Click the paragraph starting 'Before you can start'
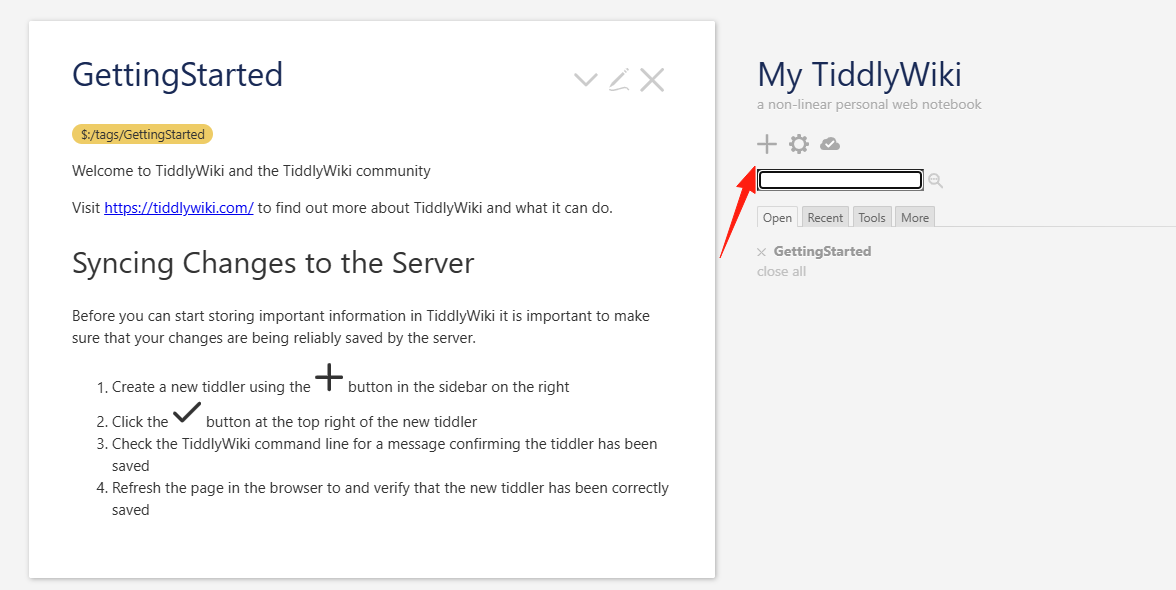The width and height of the screenshot is (1176, 590). pos(361,327)
